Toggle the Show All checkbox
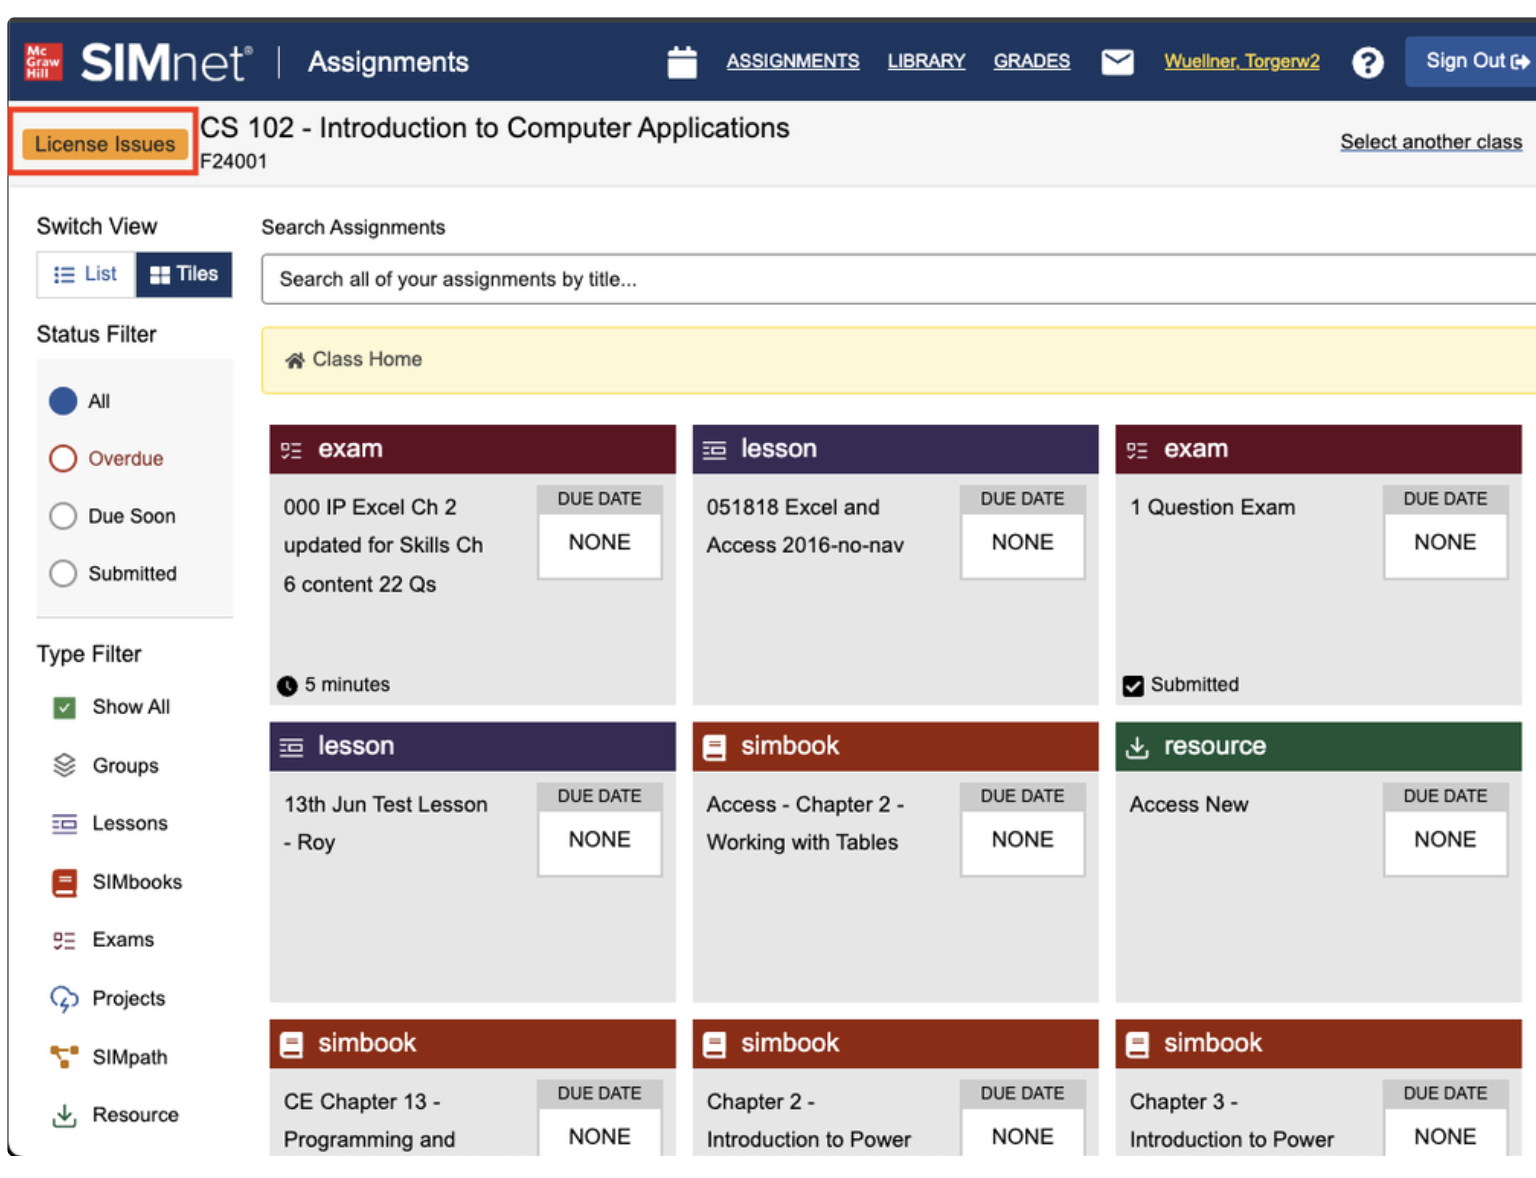Image resolution: width=1536 pixels, height=1178 pixels. tap(64, 708)
